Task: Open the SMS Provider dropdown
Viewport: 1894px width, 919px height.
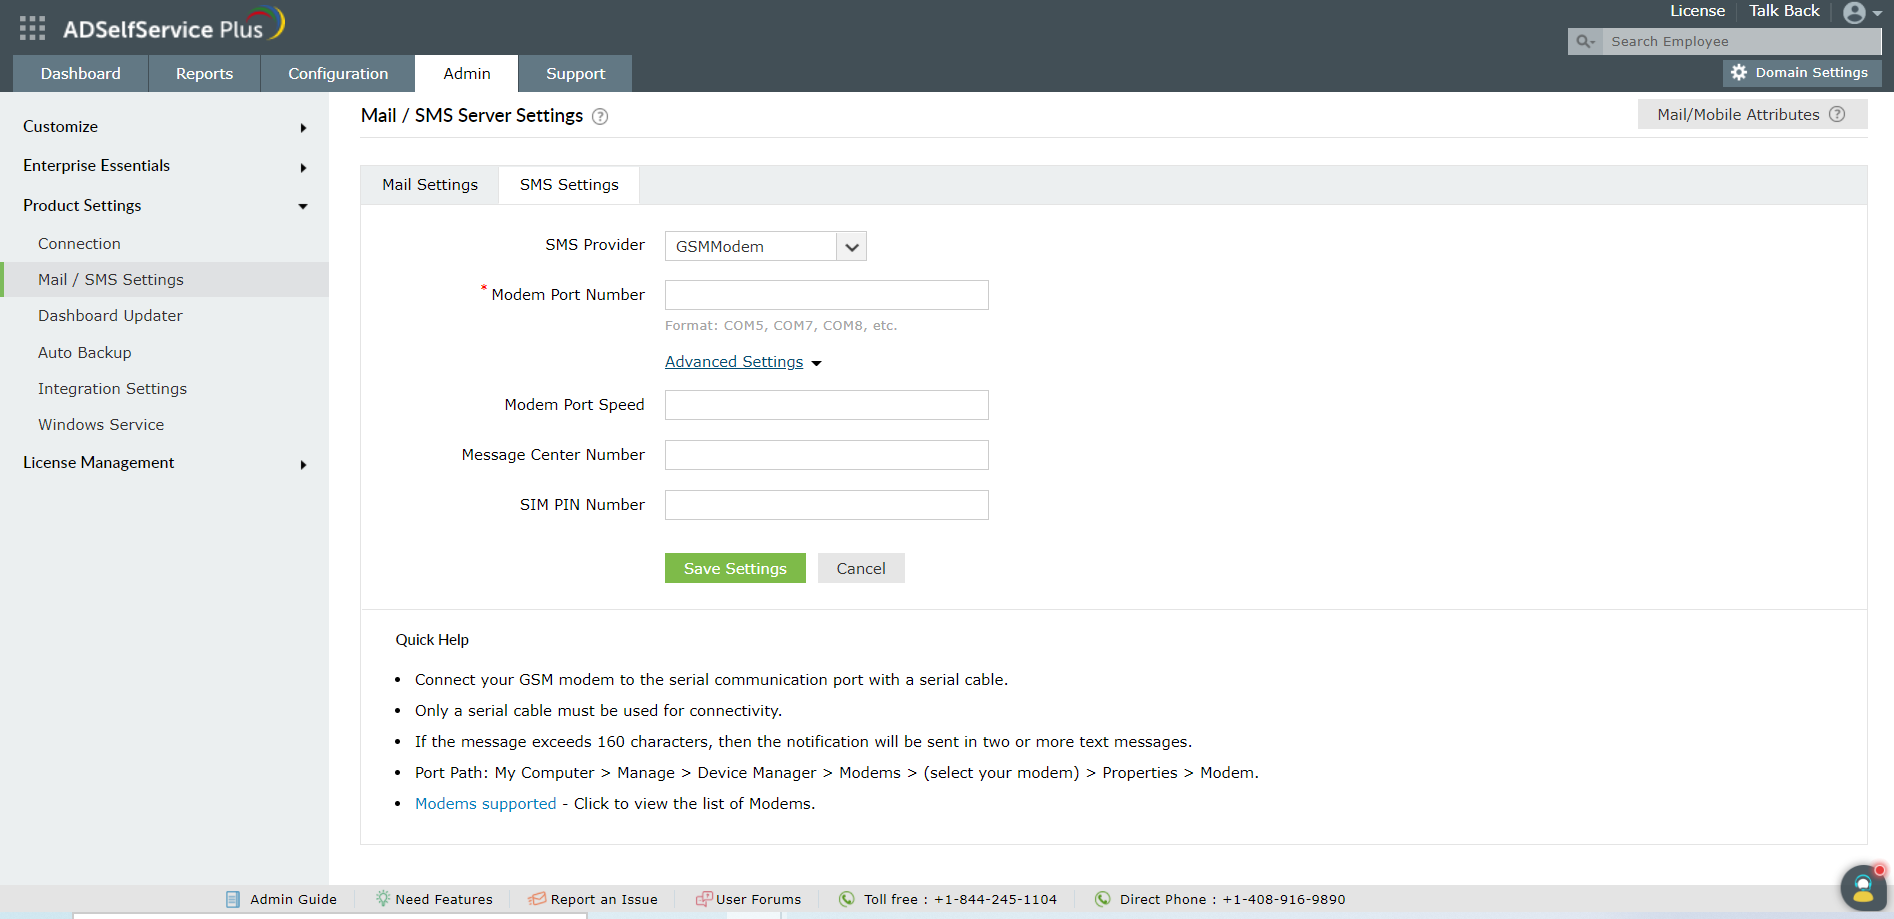Action: [x=766, y=246]
